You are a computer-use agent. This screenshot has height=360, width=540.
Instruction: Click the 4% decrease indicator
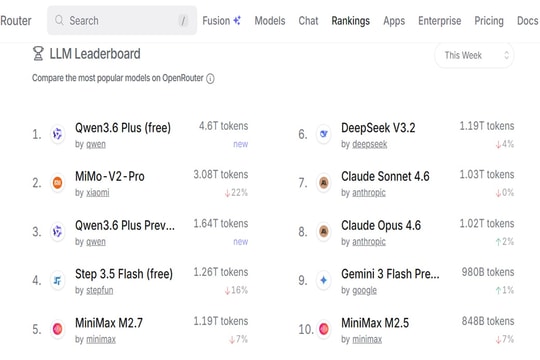click(505, 144)
